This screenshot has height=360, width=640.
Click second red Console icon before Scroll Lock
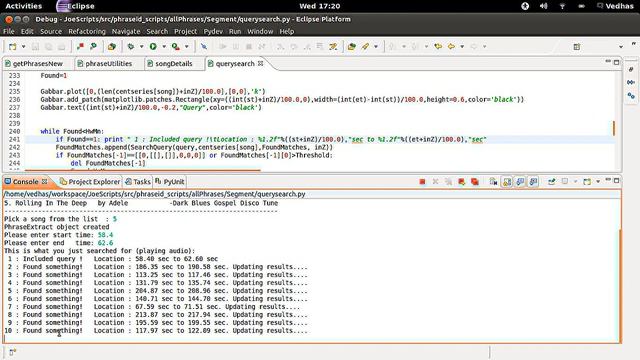(475, 182)
